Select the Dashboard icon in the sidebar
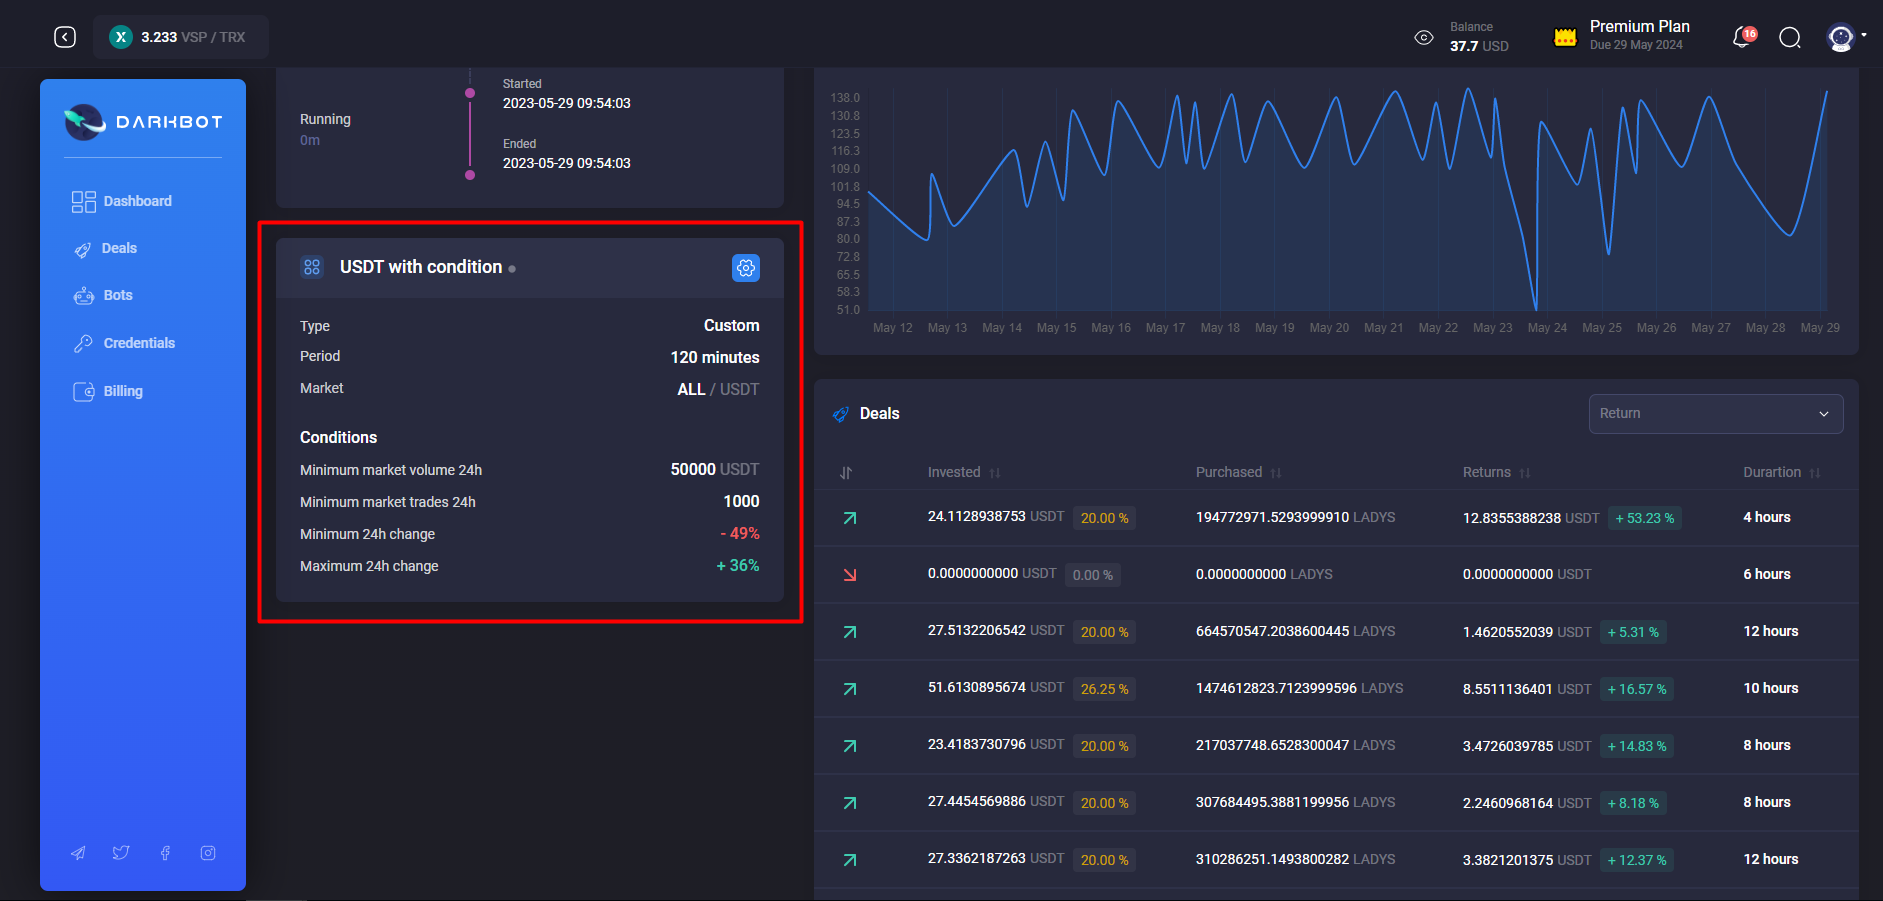1883x901 pixels. pyautogui.click(x=83, y=201)
